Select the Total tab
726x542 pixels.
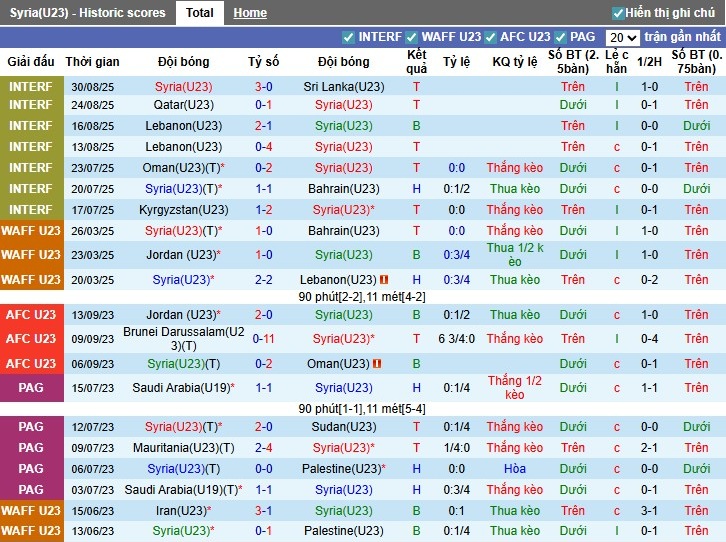[x=199, y=13]
